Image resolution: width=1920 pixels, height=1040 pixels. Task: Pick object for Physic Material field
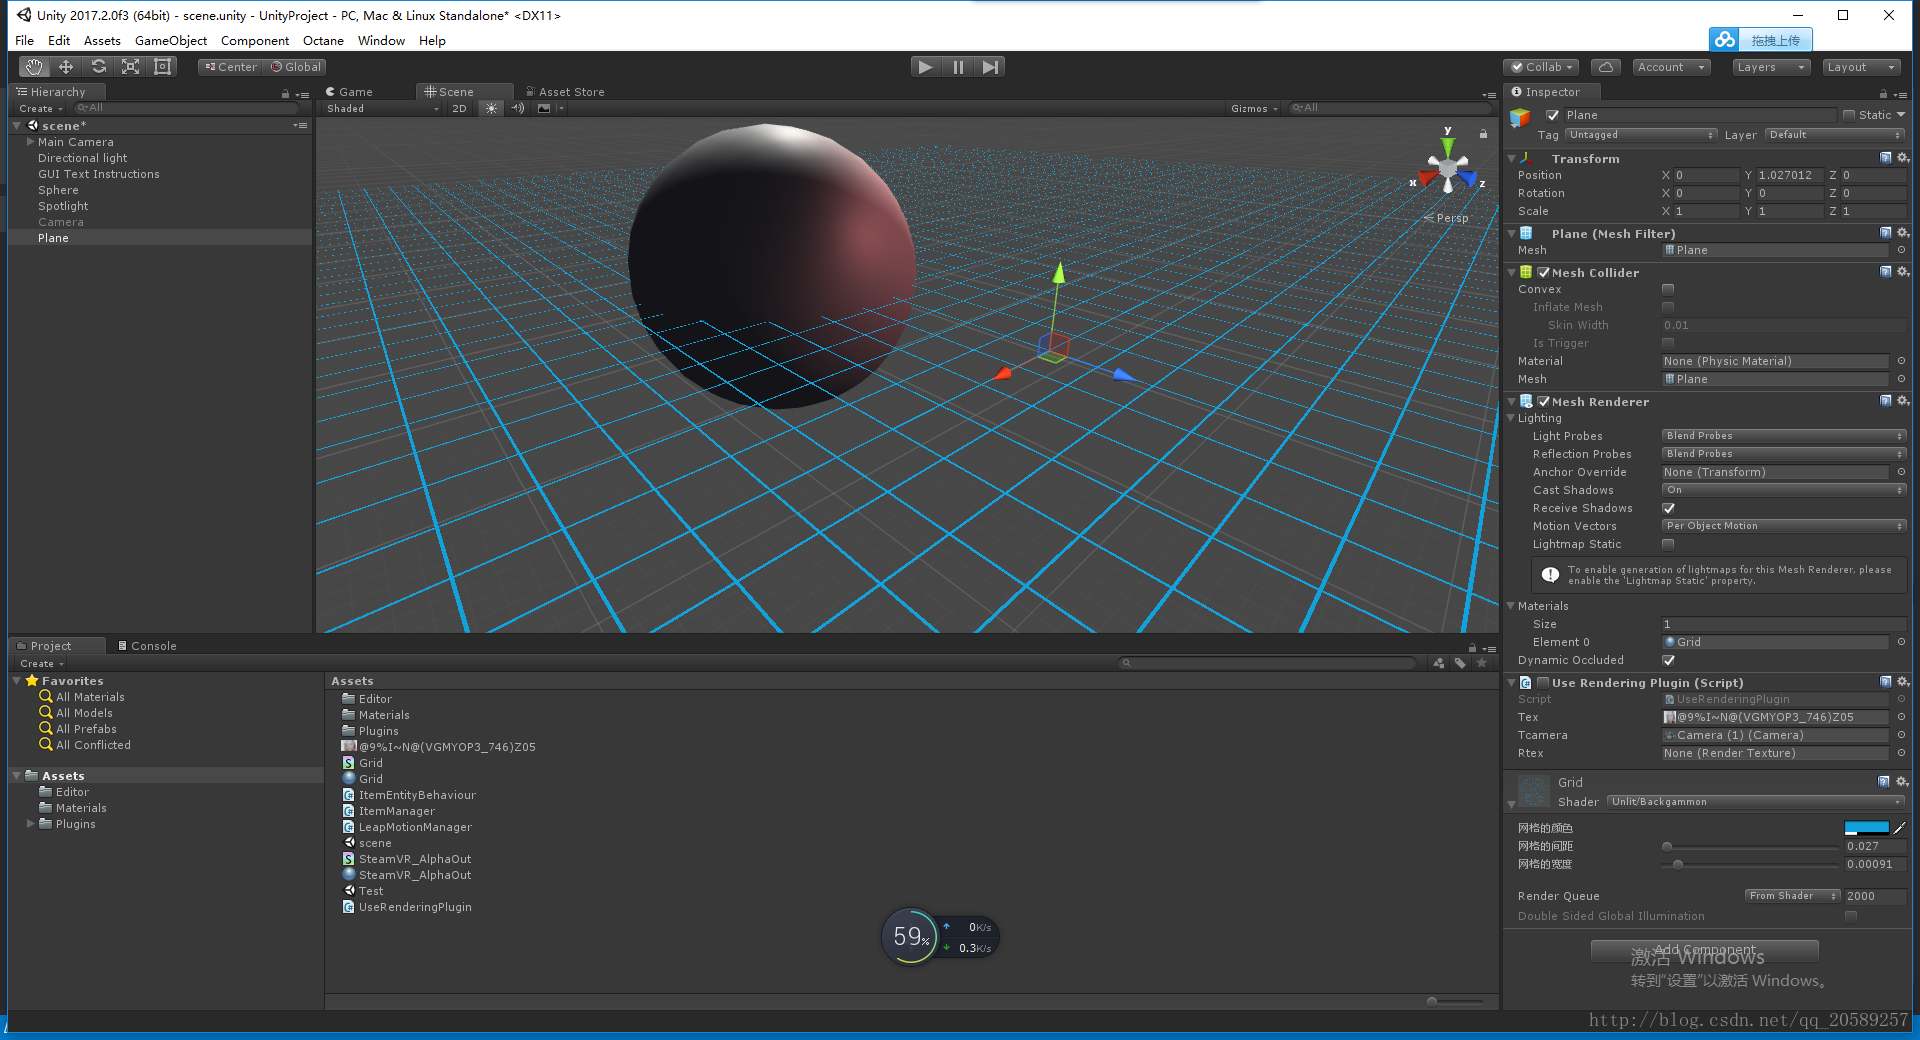pos(1901,361)
